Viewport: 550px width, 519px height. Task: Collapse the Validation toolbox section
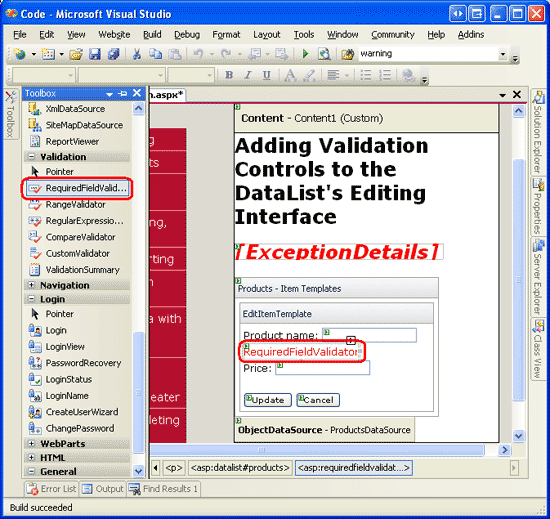tap(32, 156)
